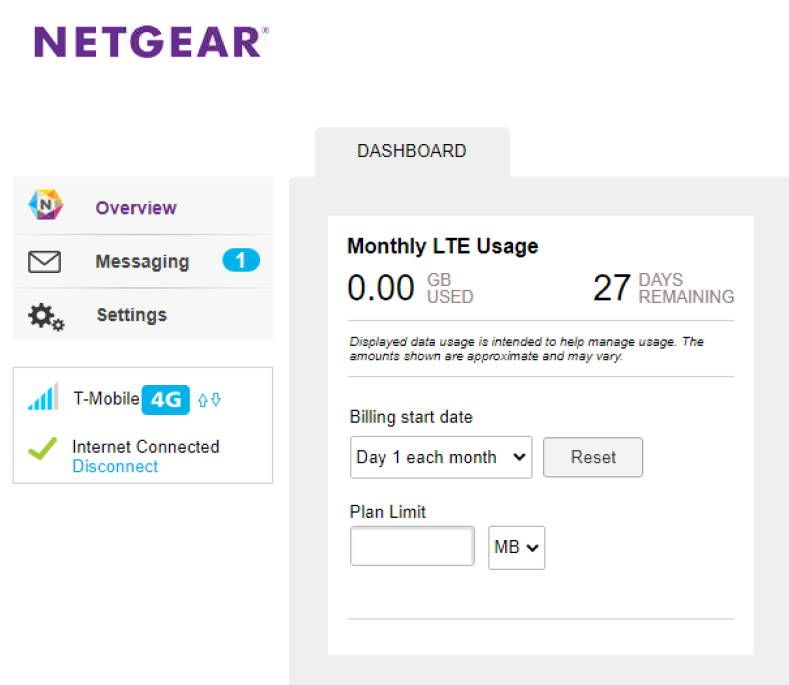Click the 0.00 GB used value
Viewport: 789px width, 685px height.
click(x=380, y=288)
